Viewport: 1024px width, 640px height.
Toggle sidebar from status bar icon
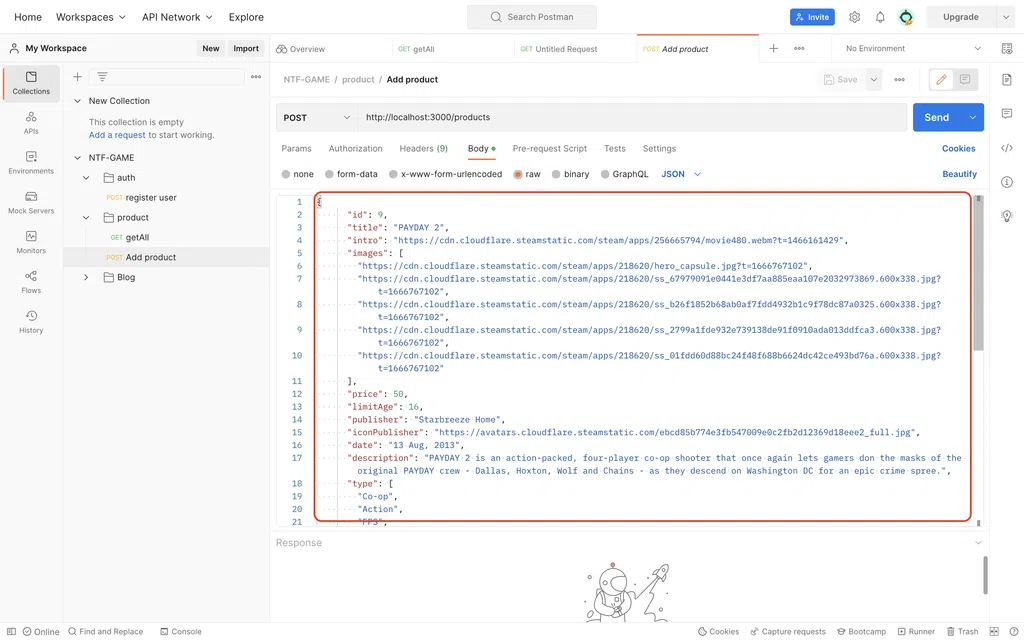[x=11, y=632]
